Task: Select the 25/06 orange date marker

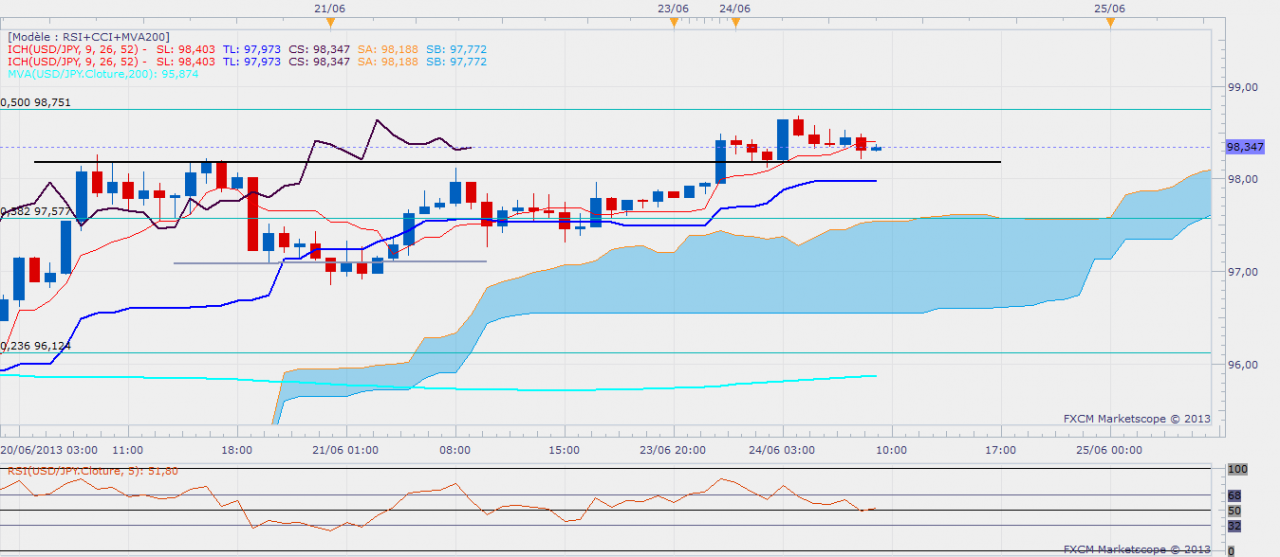Action: point(1110,22)
